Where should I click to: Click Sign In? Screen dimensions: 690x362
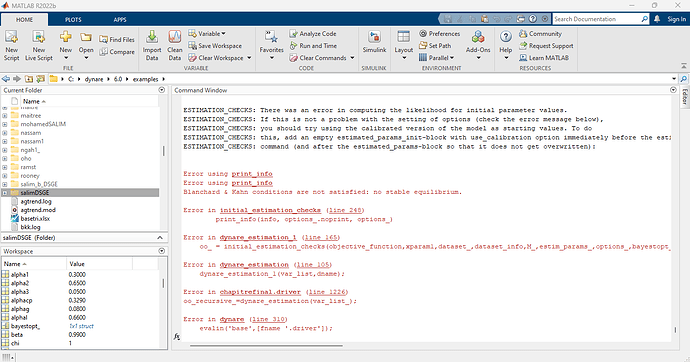pyautogui.click(x=676, y=19)
